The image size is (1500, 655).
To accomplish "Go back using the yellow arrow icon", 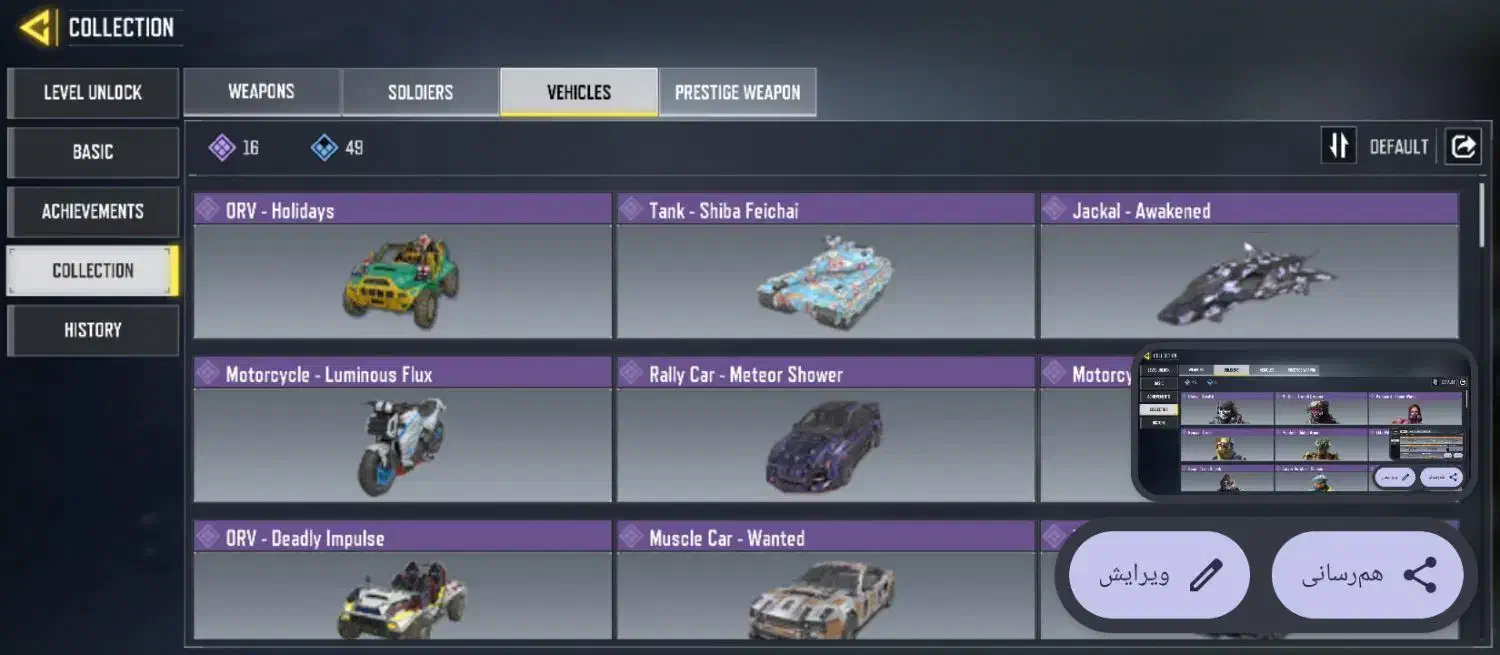I will (36, 28).
